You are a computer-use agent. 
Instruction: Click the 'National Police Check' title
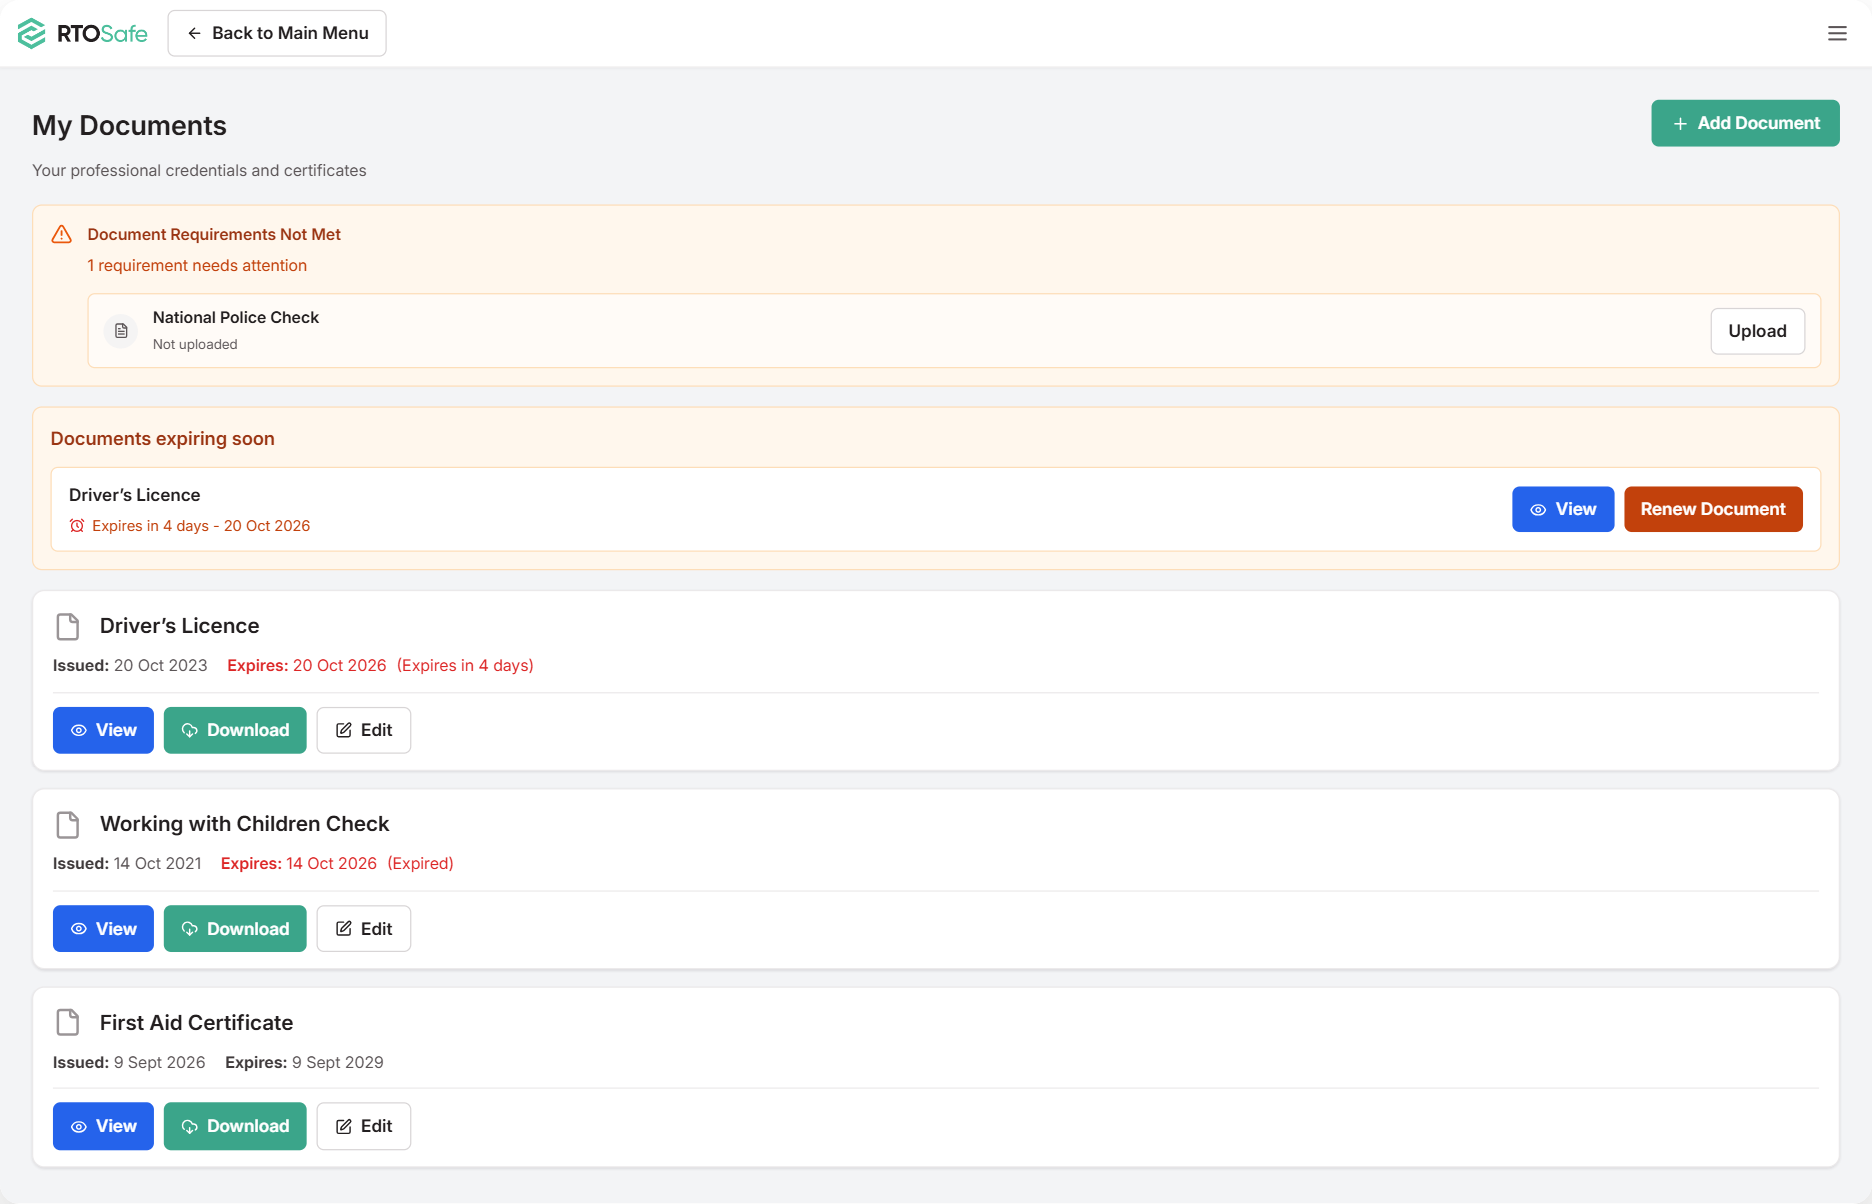pyautogui.click(x=236, y=317)
